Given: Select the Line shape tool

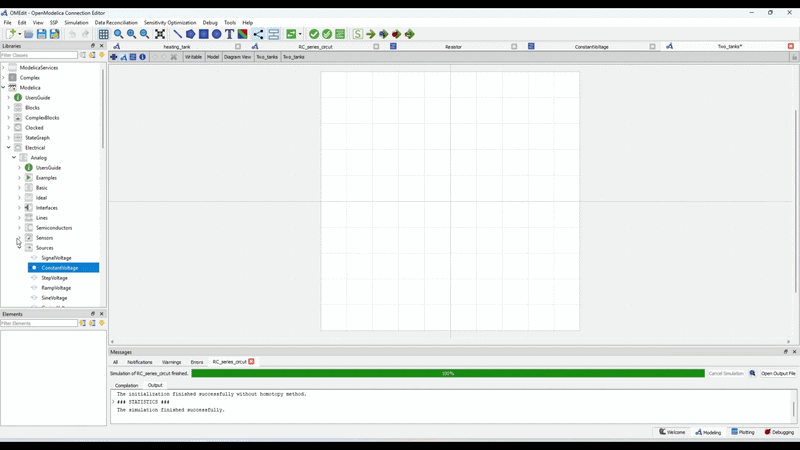Looking at the screenshot, I should click(177, 34).
